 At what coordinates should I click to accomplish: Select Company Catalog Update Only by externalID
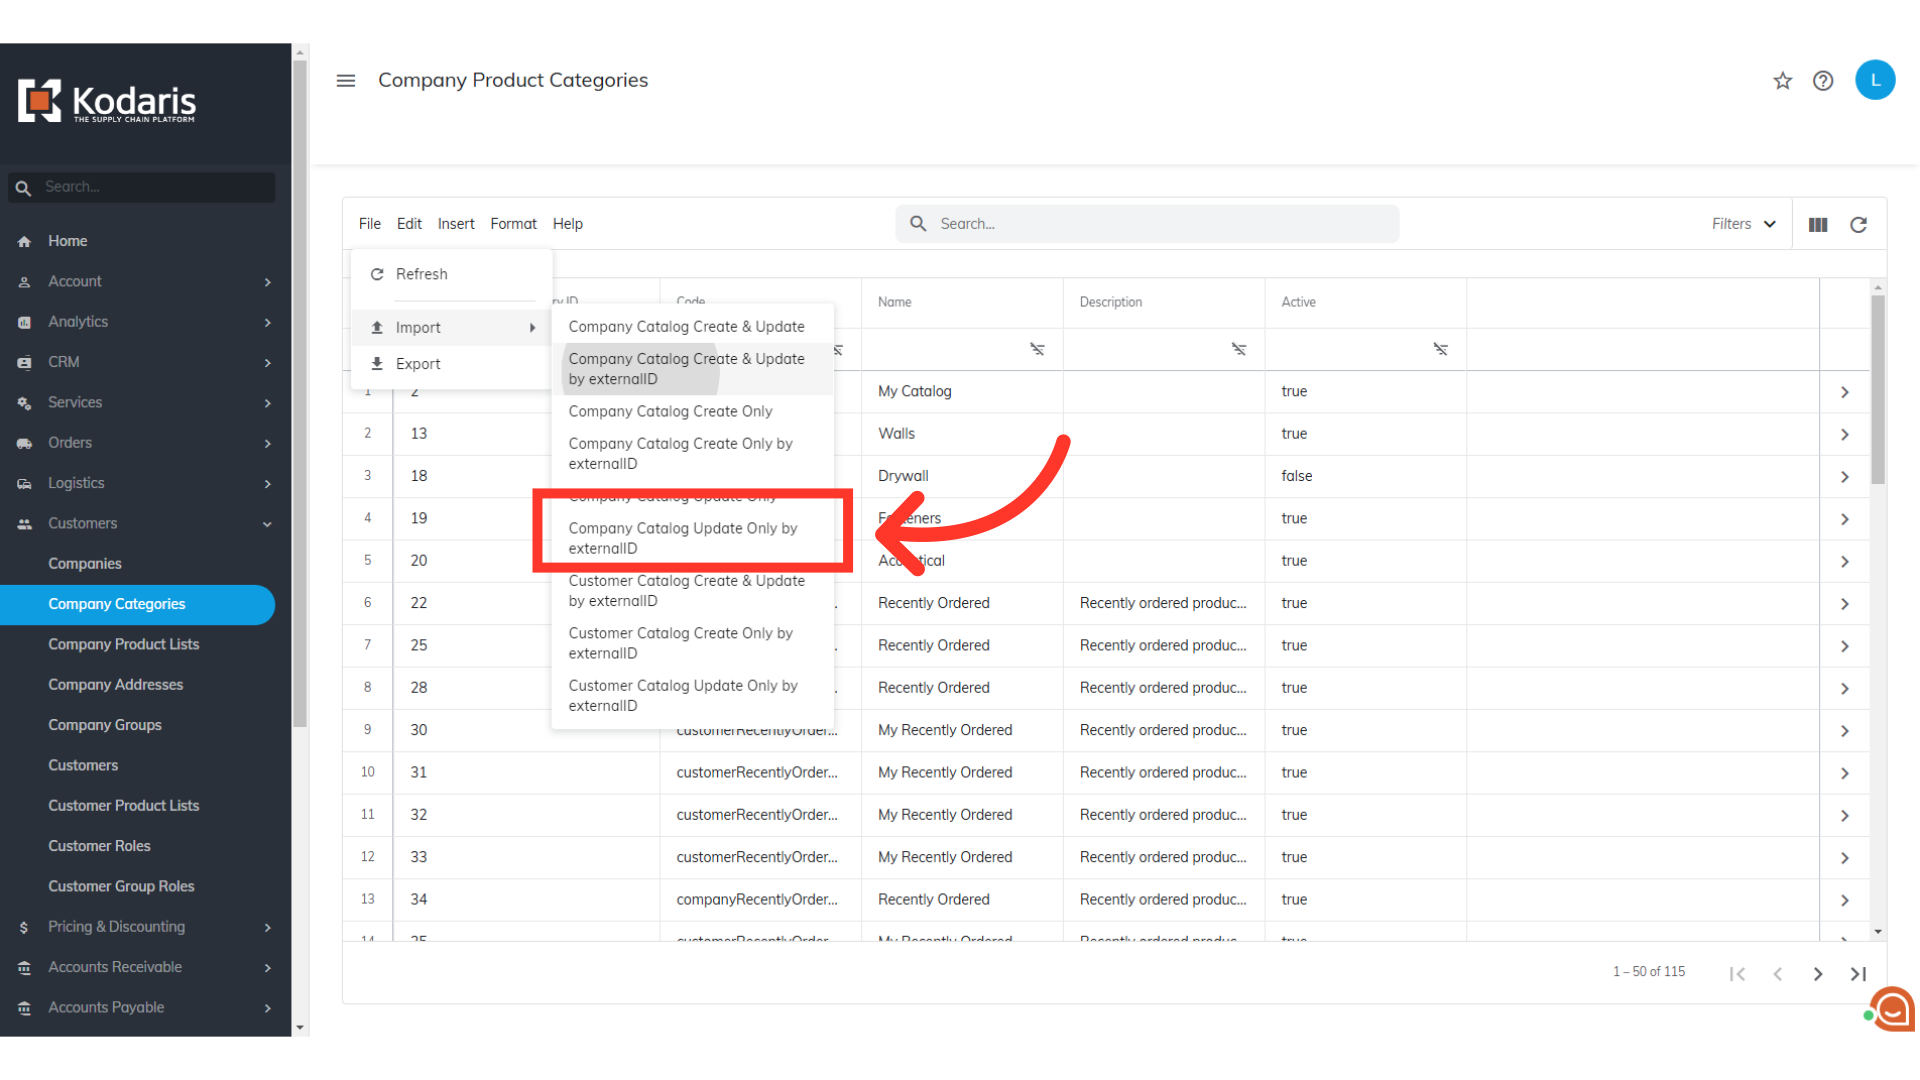tap(683, 538)
